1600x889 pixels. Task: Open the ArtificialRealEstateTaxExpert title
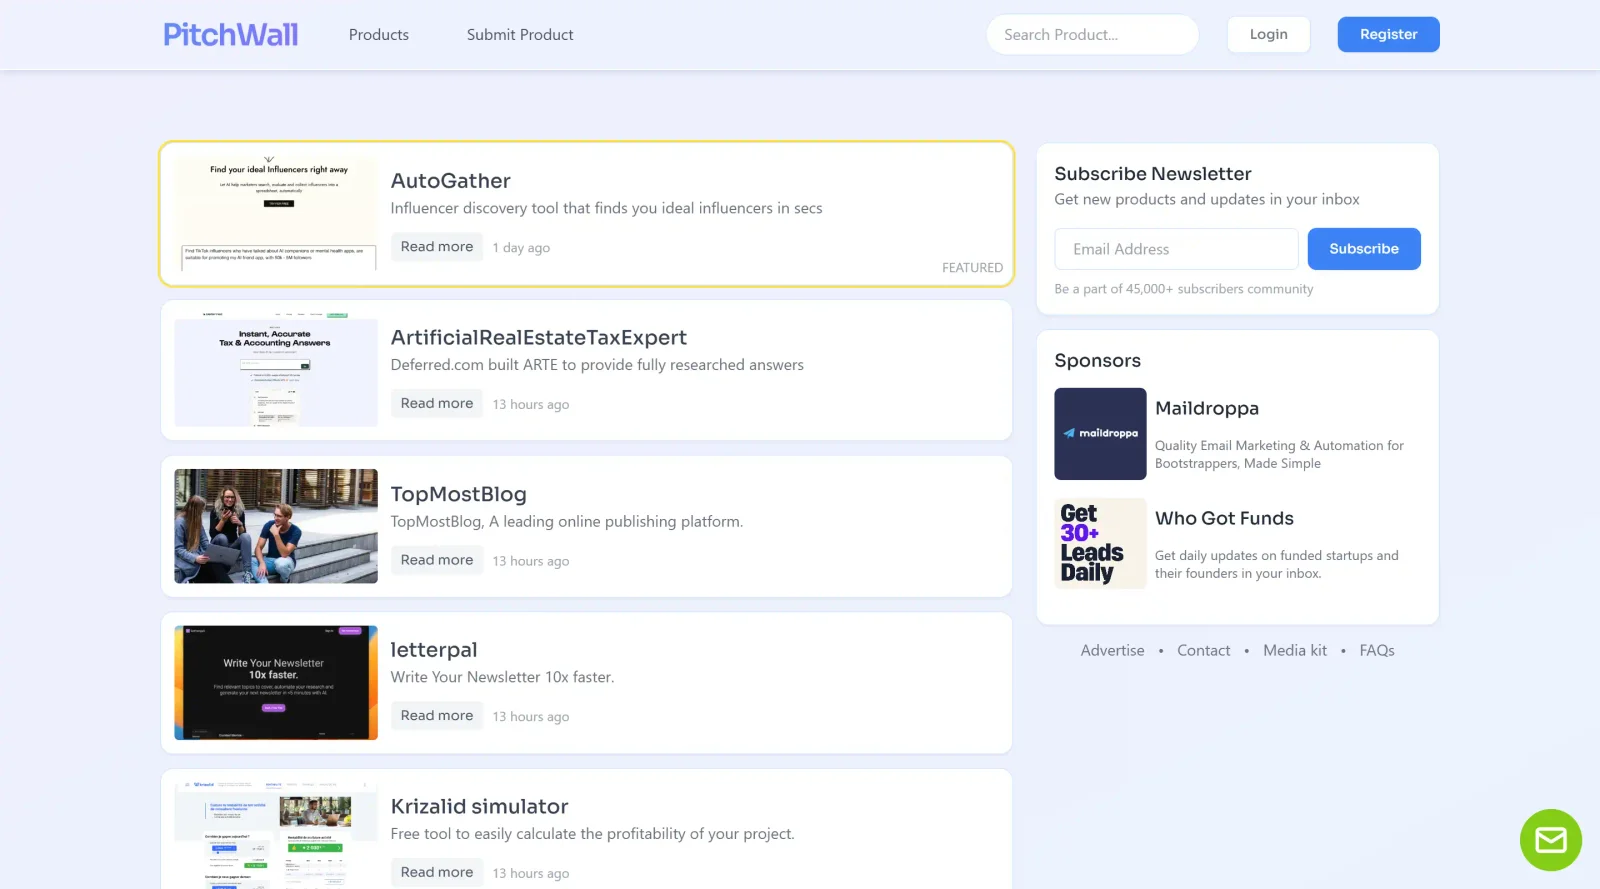pos(539,338)
